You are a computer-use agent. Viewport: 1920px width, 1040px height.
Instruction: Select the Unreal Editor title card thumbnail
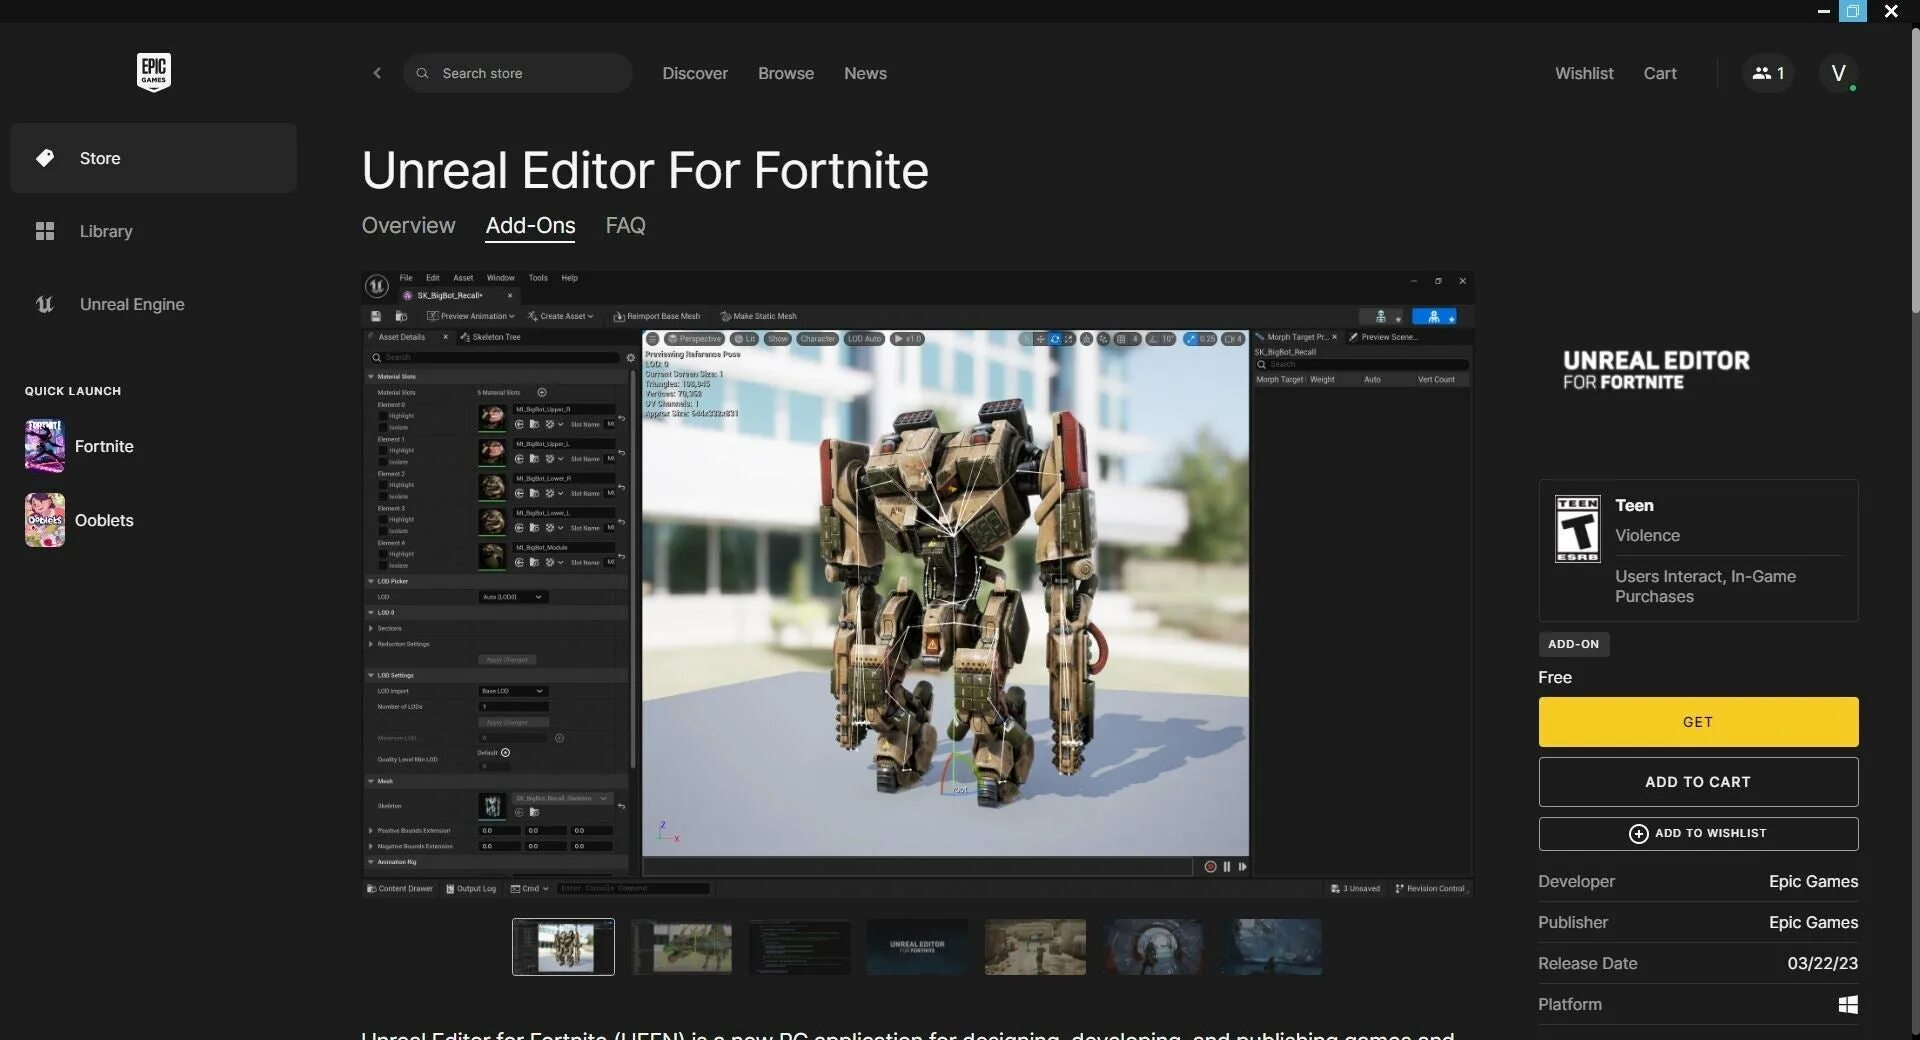[917, 947]
